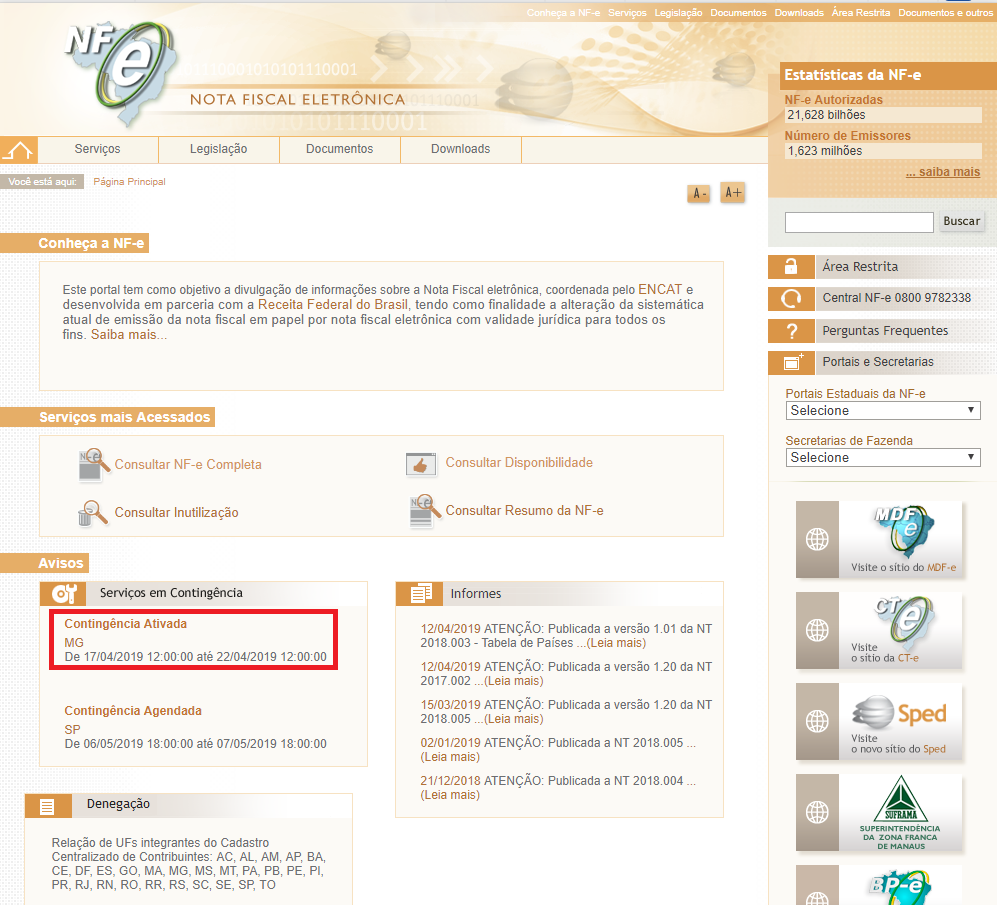Click the globe icon beside the CT-e banner

click(817, 630)
